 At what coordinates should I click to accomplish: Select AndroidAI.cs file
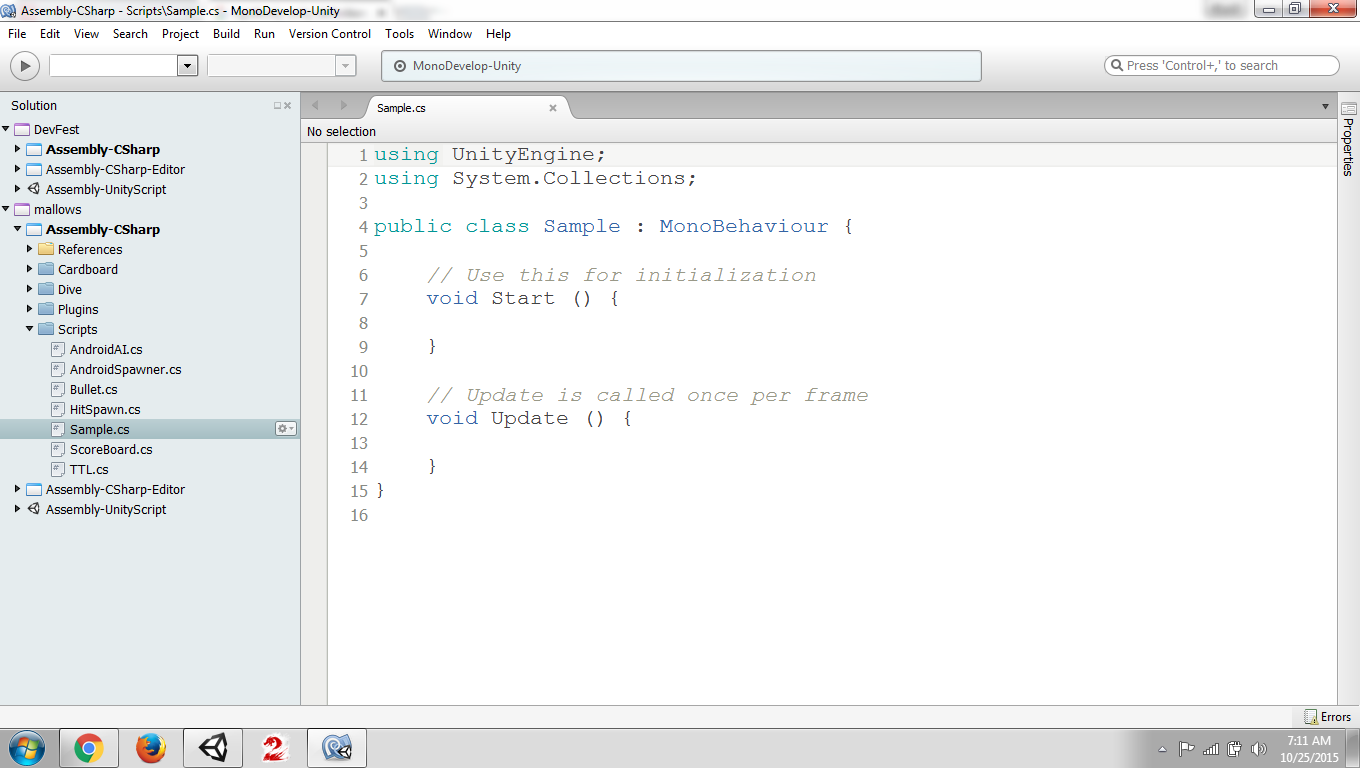pos(106,349)
